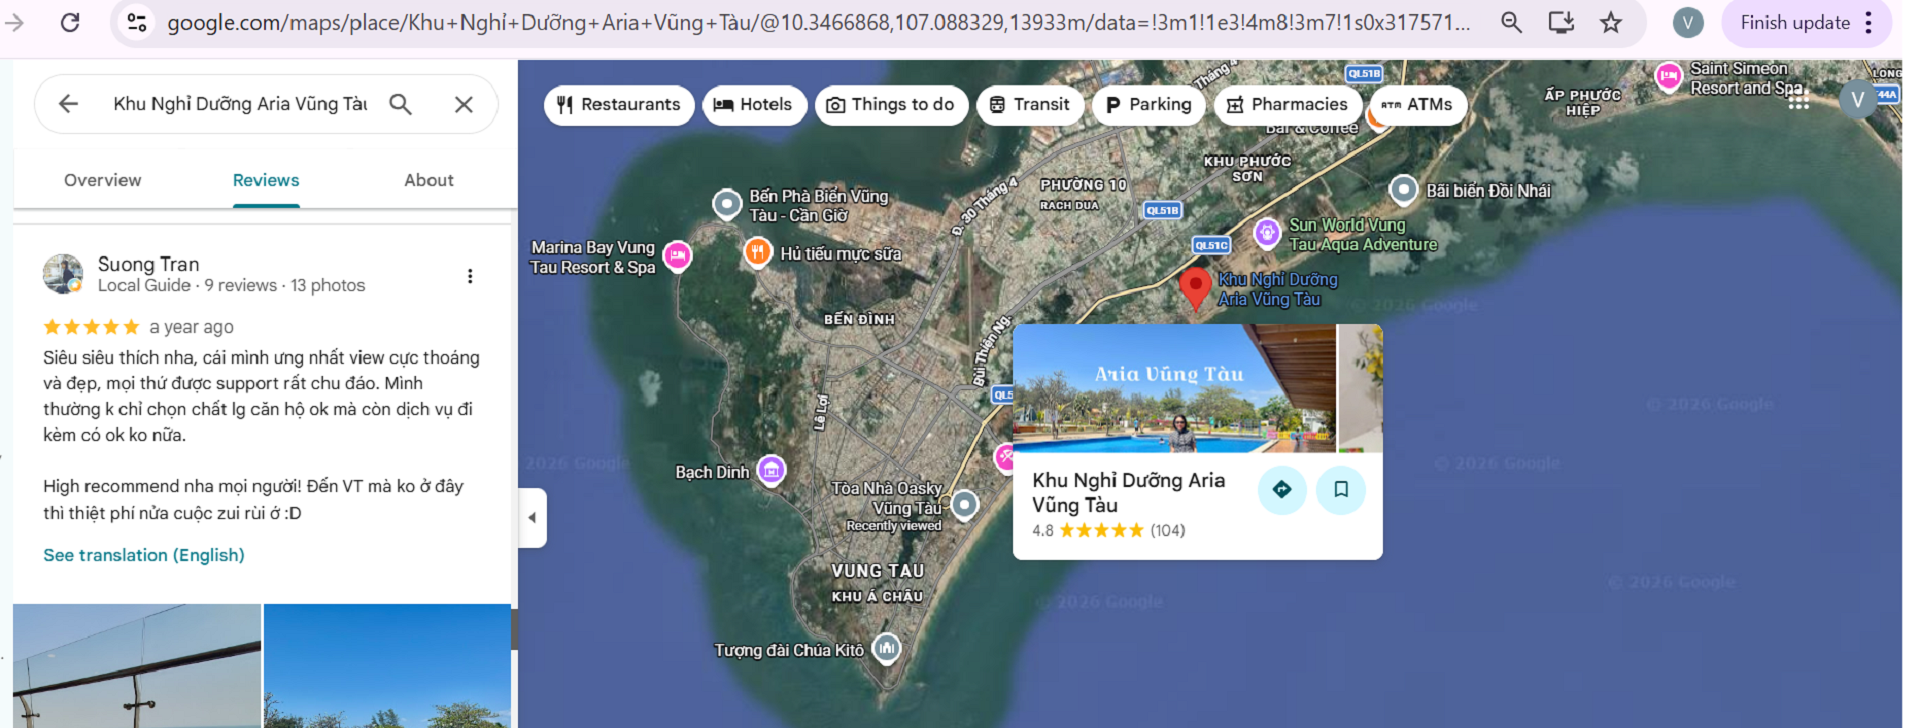Install app icon in the address bar

pos(1561,22)
